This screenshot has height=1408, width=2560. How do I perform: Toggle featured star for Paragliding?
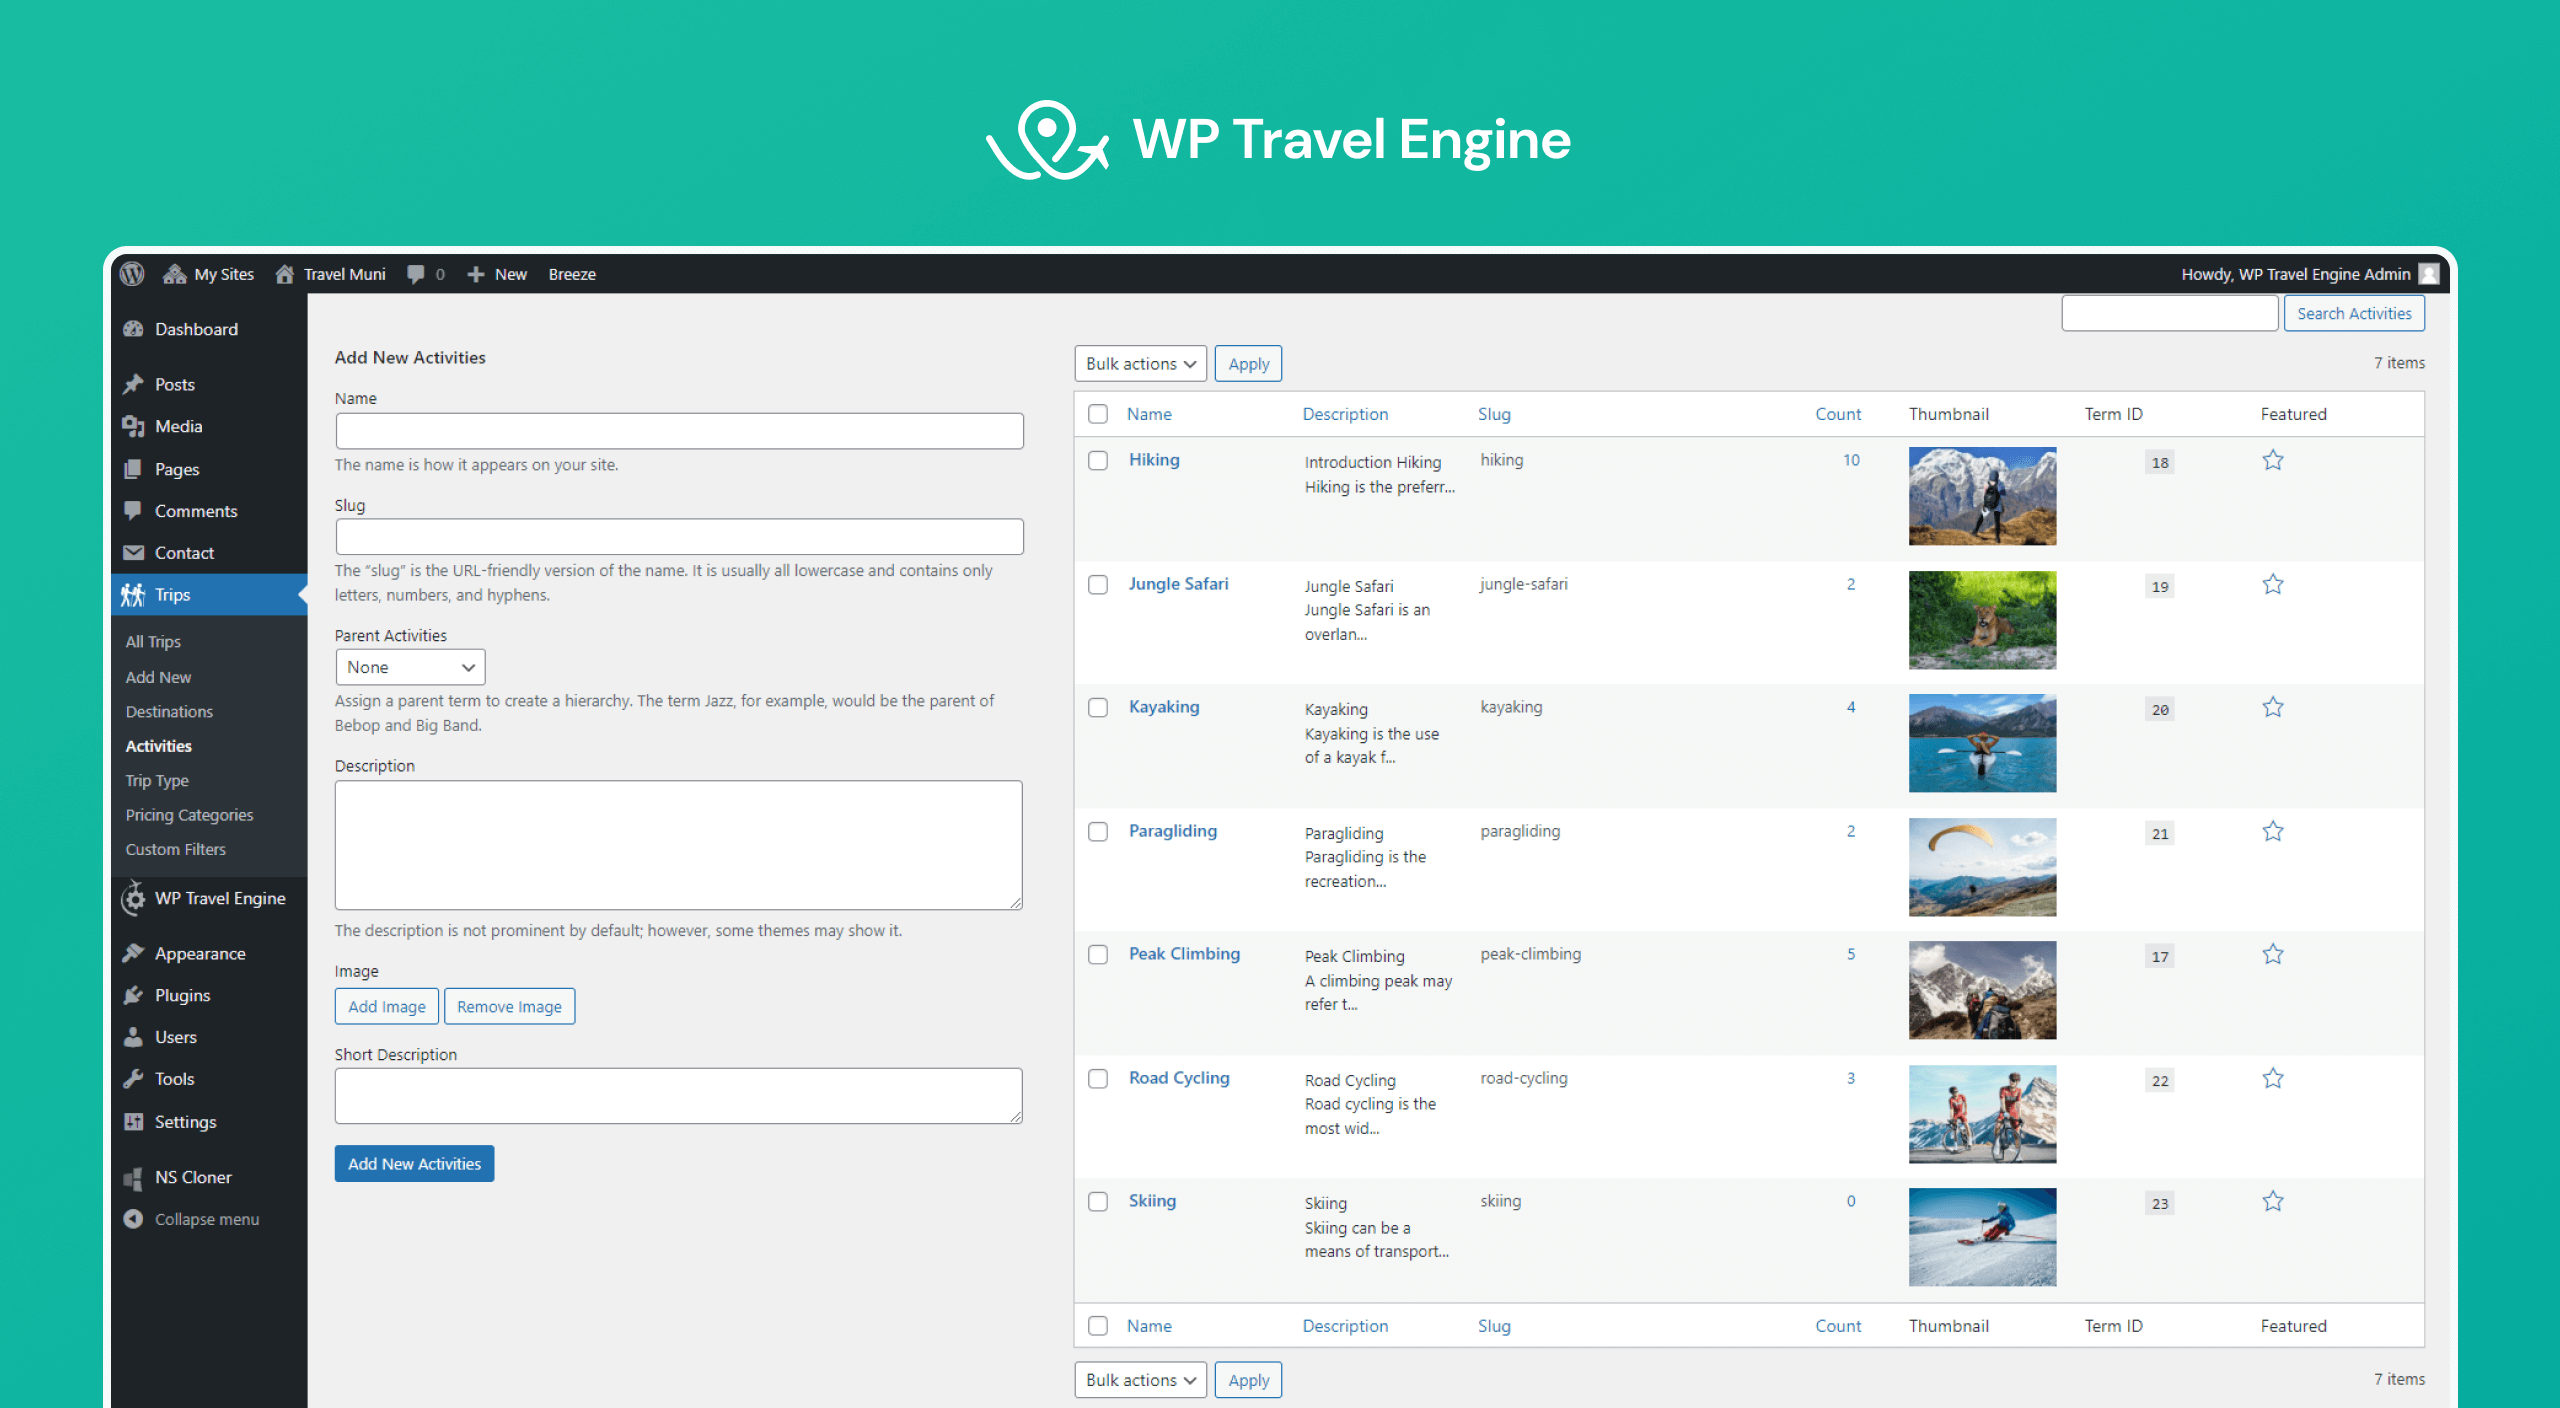(x=2273, y=831)
